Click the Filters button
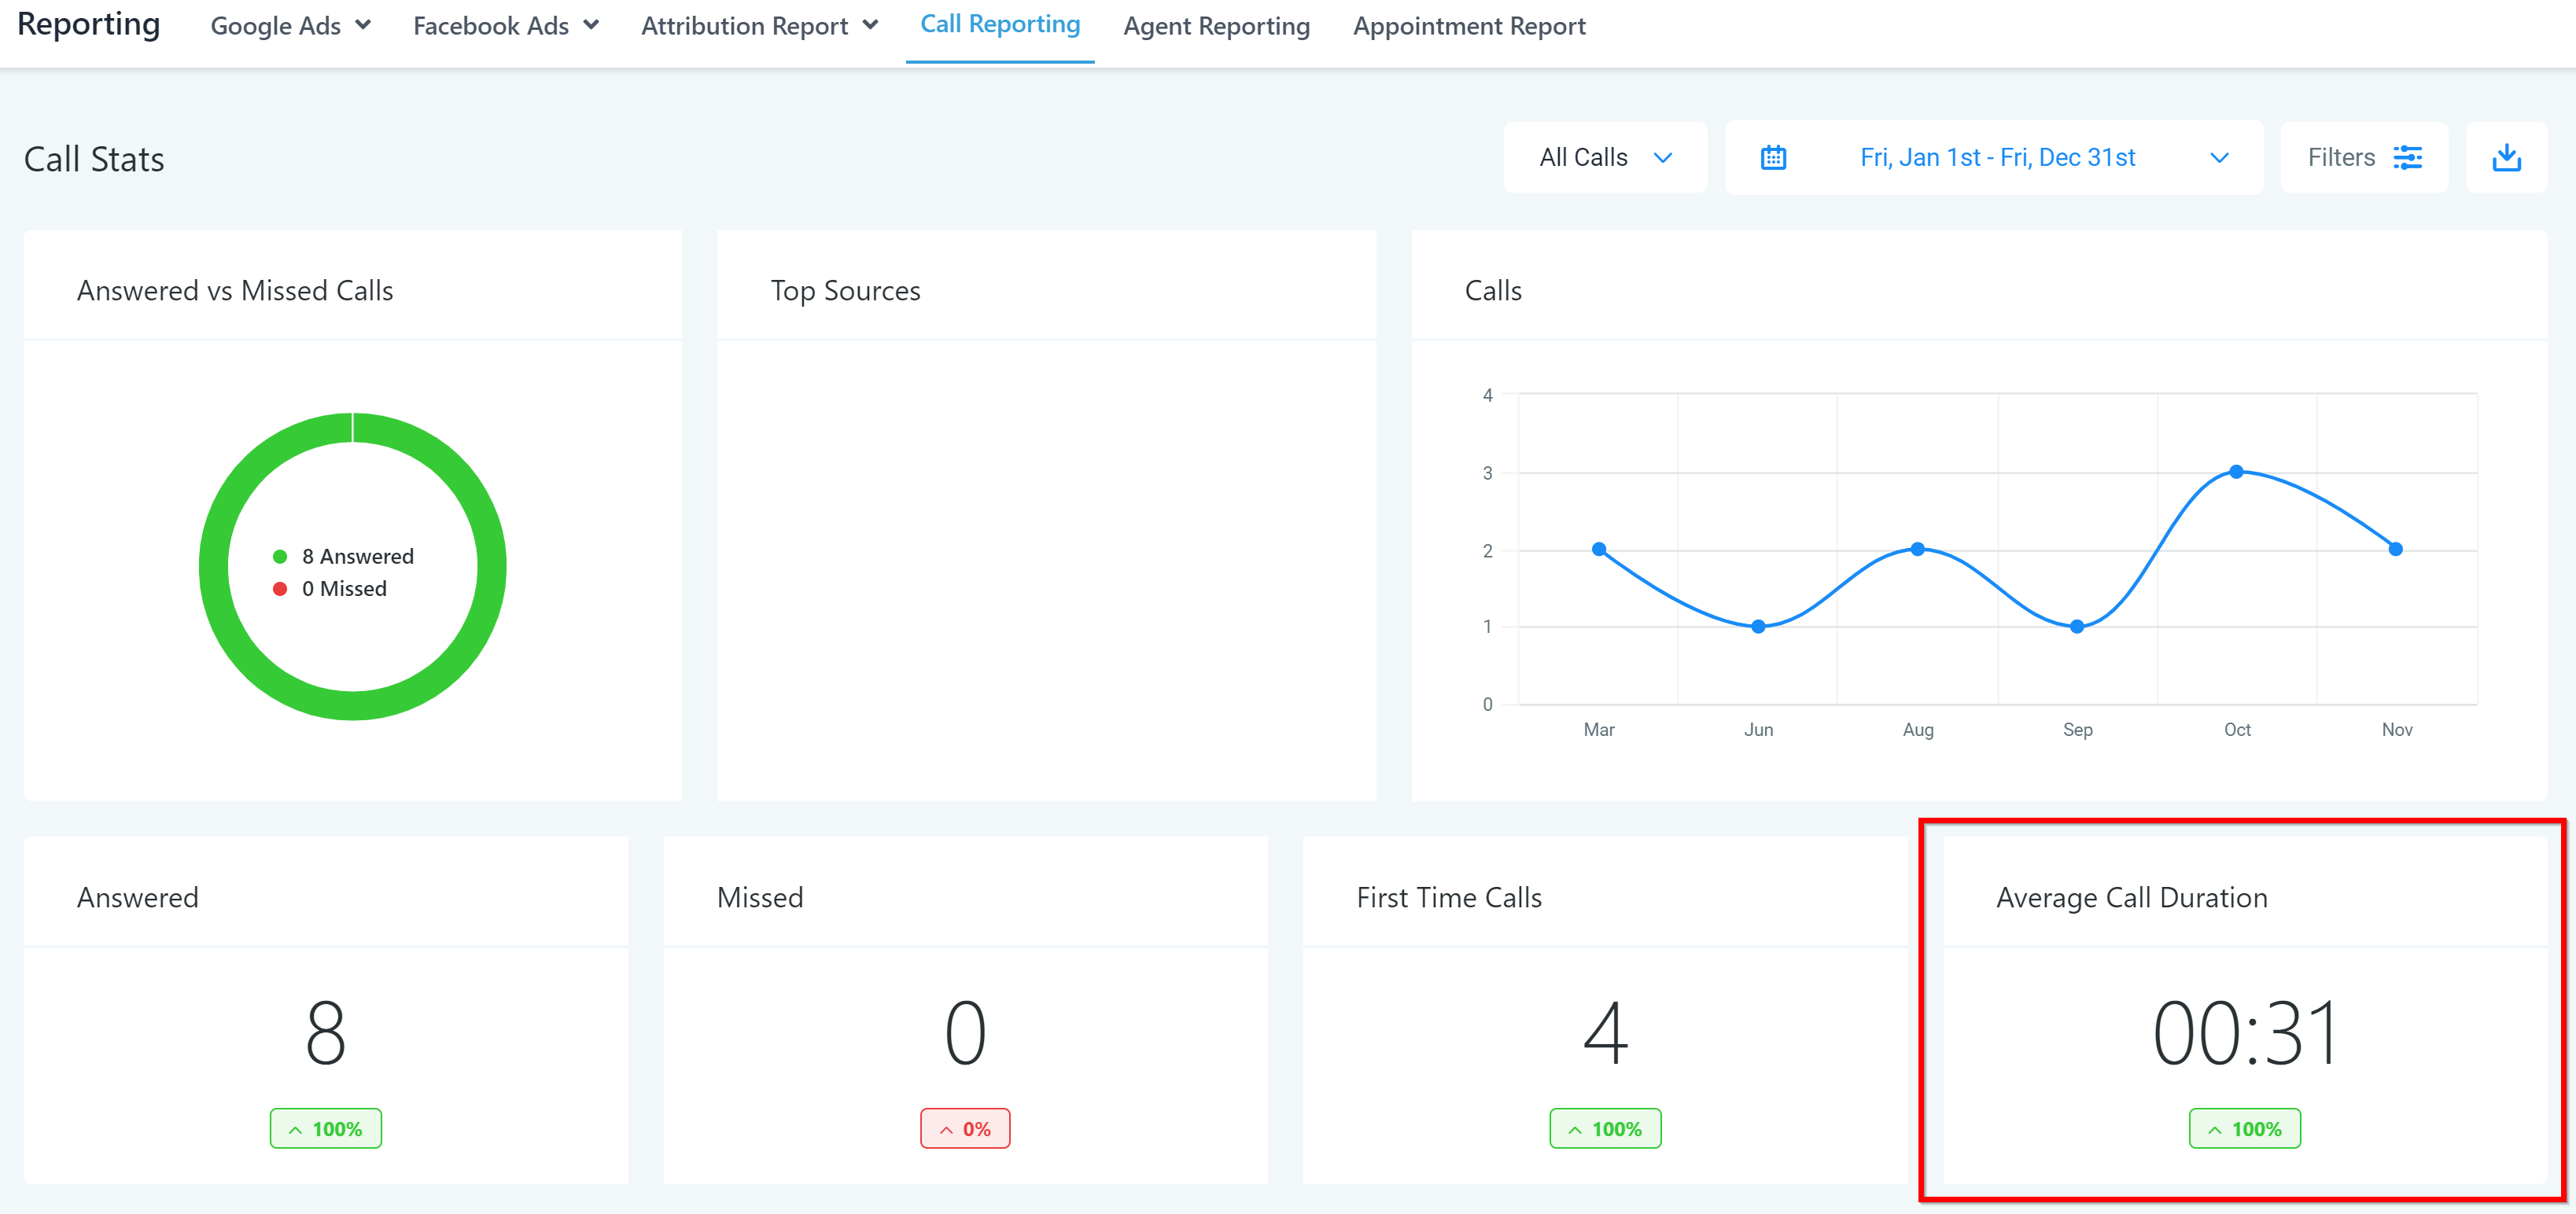The width and height of the screenshot is (2576, 1214). 2363,158
